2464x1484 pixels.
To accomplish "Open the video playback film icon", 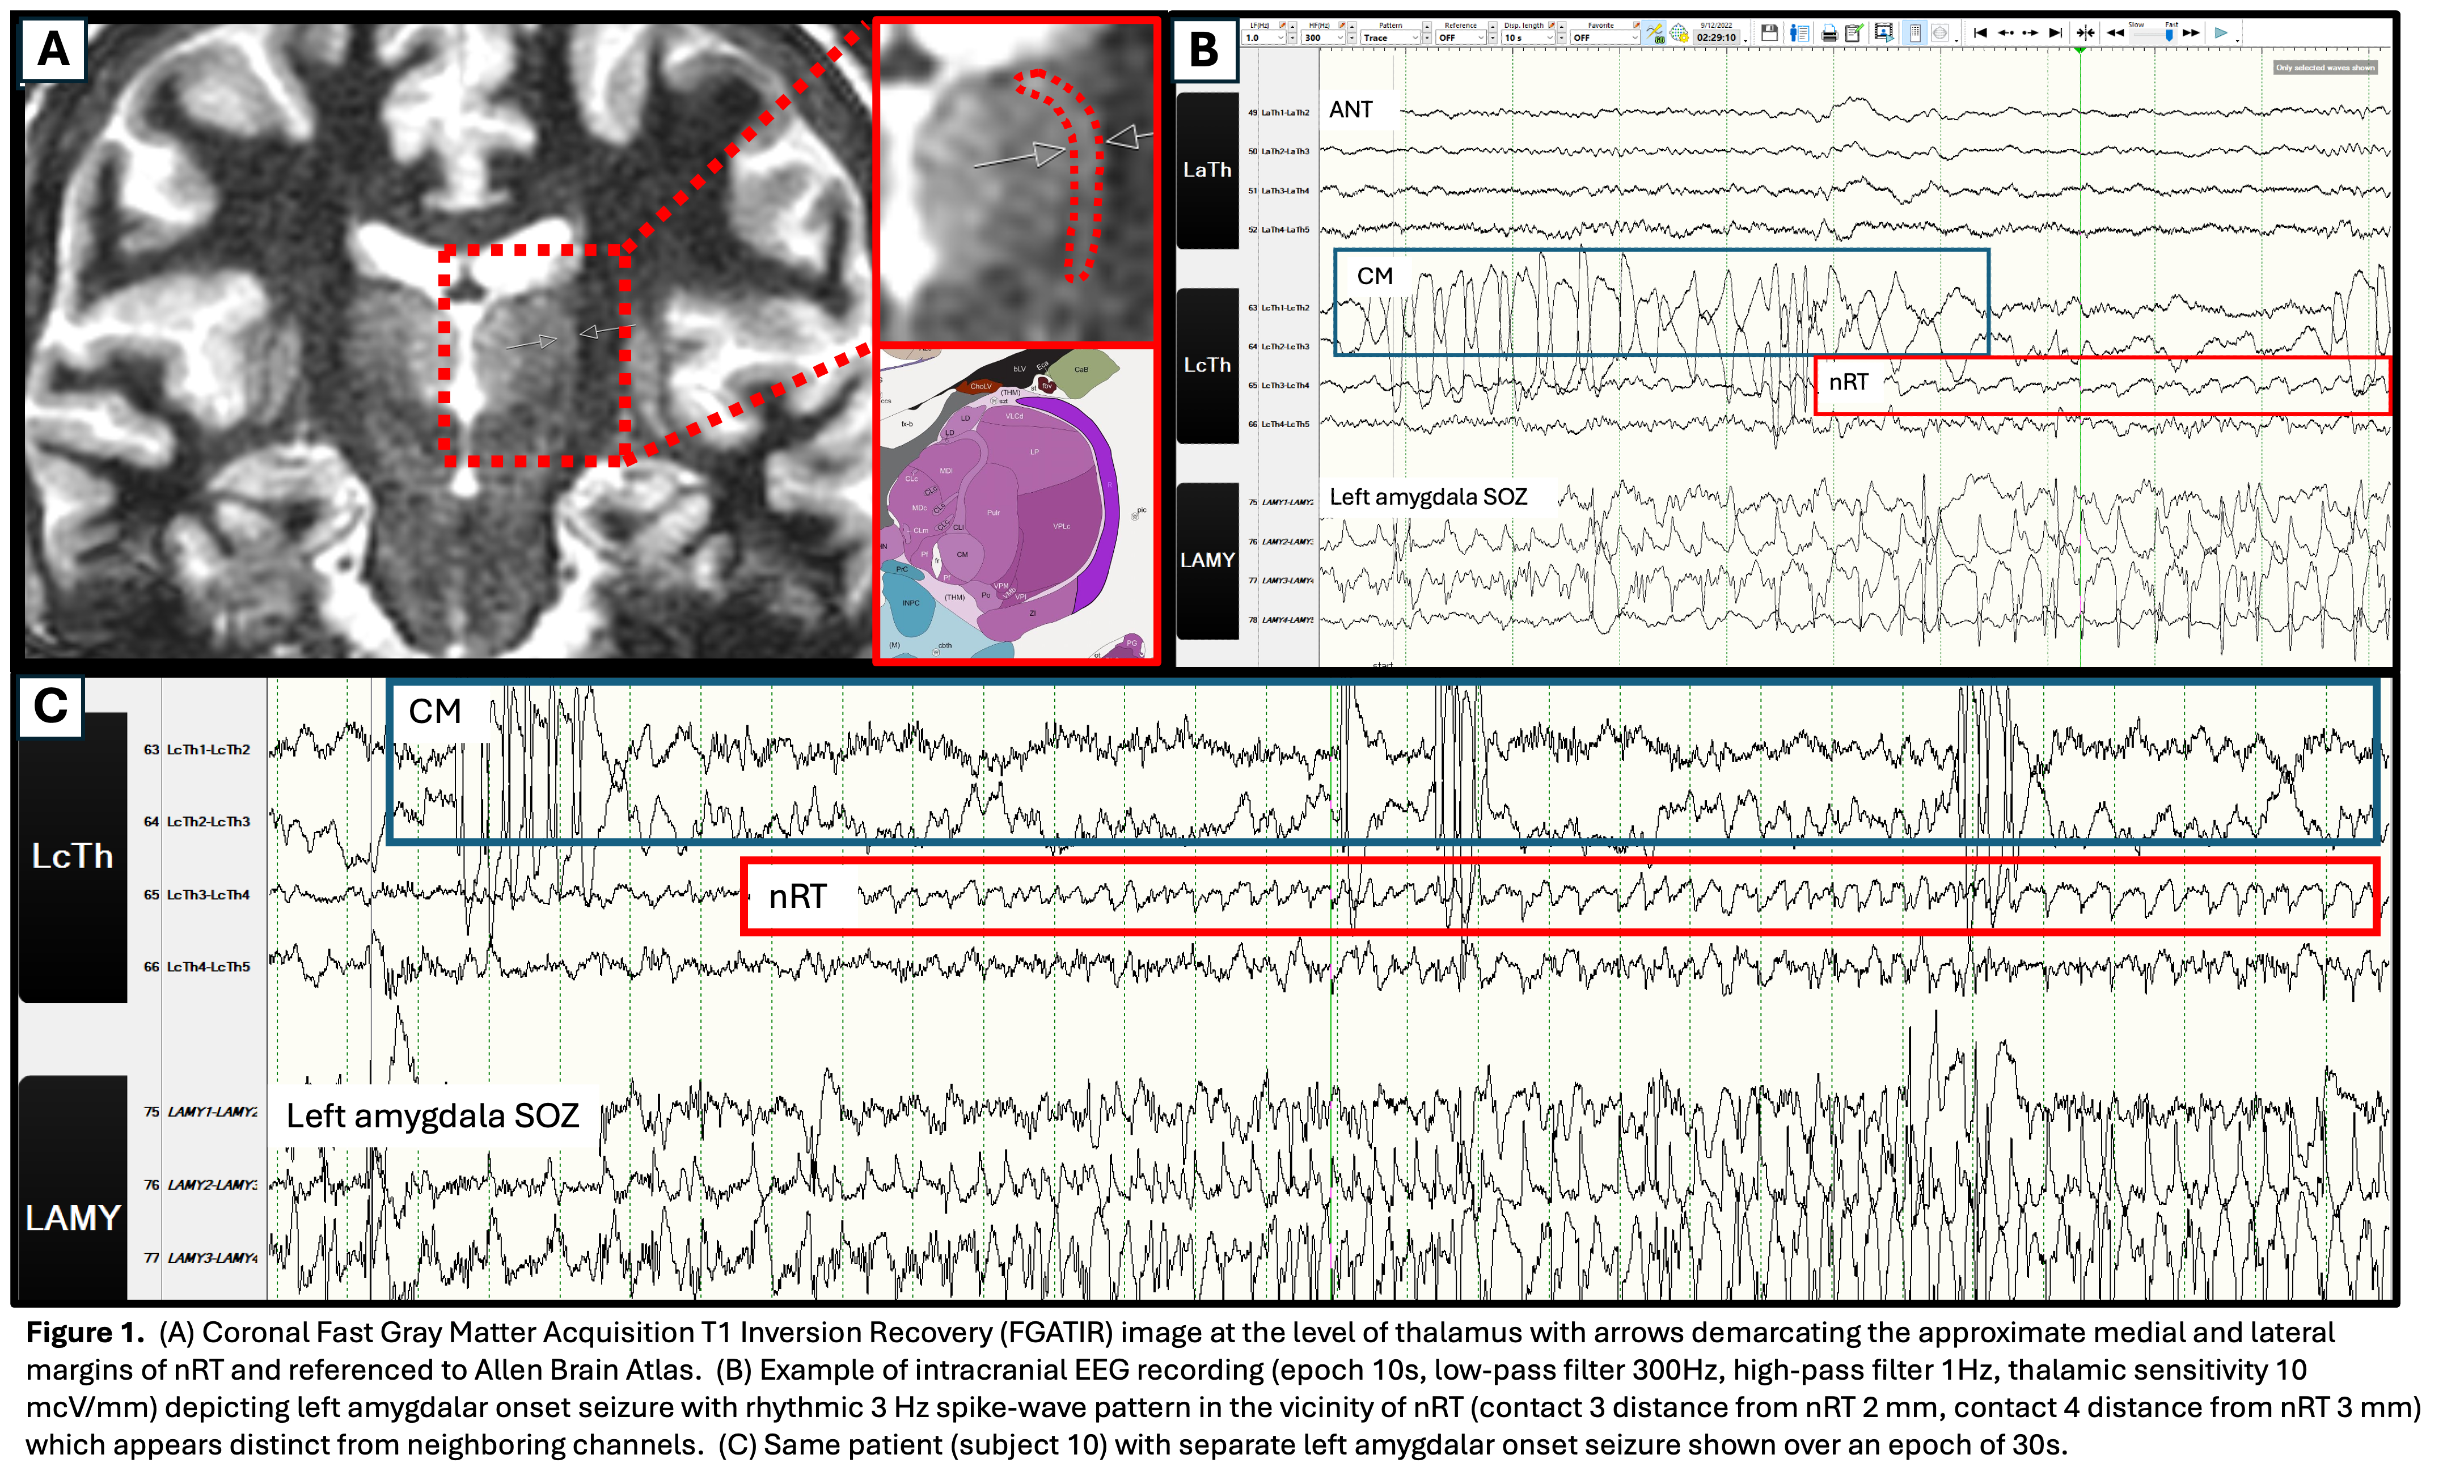I will 1884,33.
